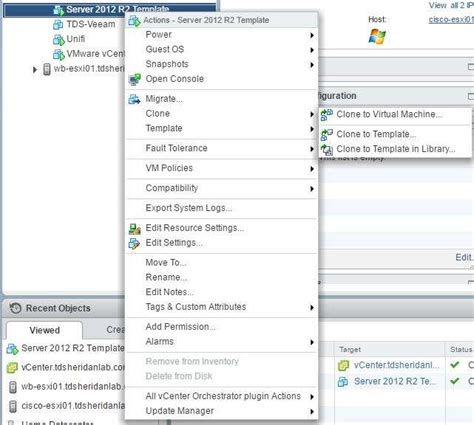Select the Server 2012 R2 Template VM icon in tree
474x425 pixels.
(x=59, y=10)
